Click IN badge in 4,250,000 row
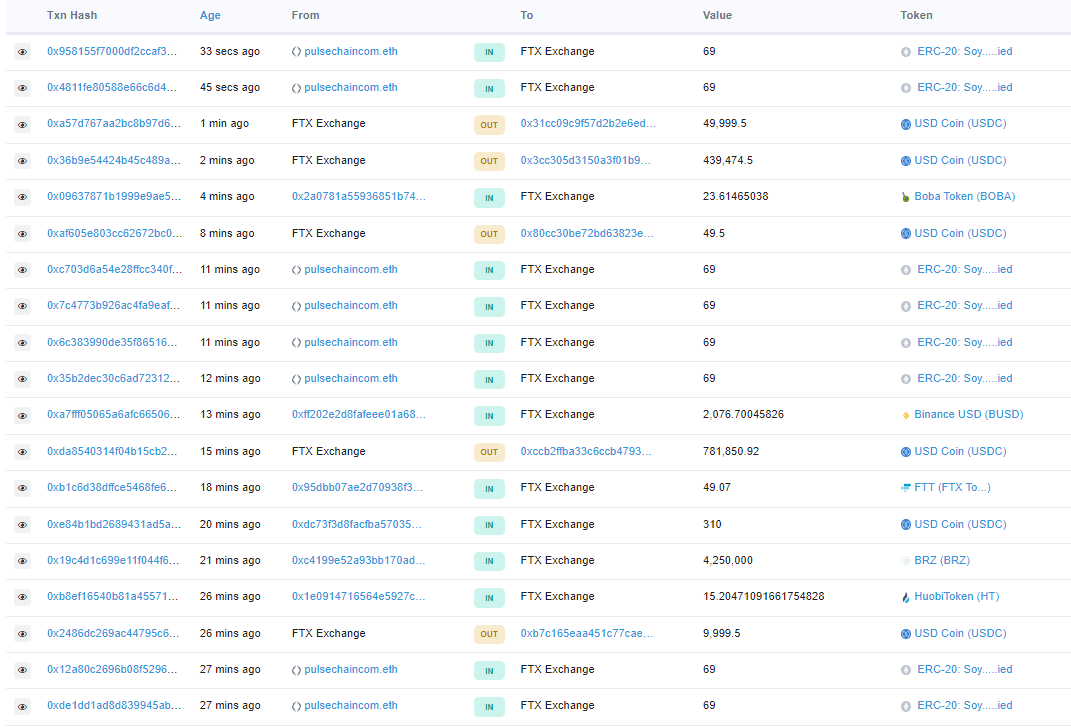This screenshot has width=1071, height=727. point(489,562)
